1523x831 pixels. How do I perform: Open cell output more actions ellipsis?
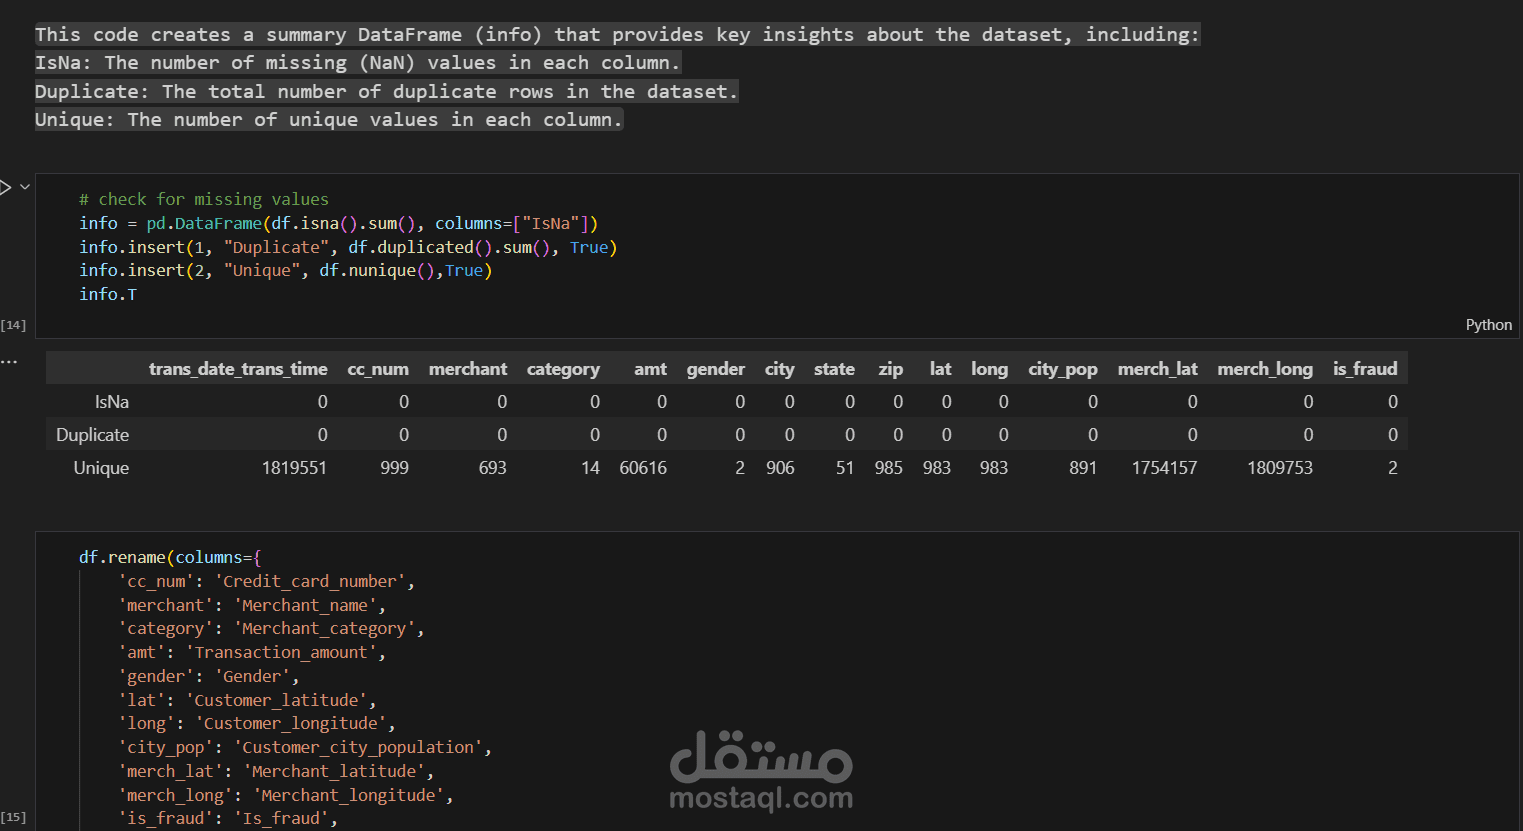[9, 361]
